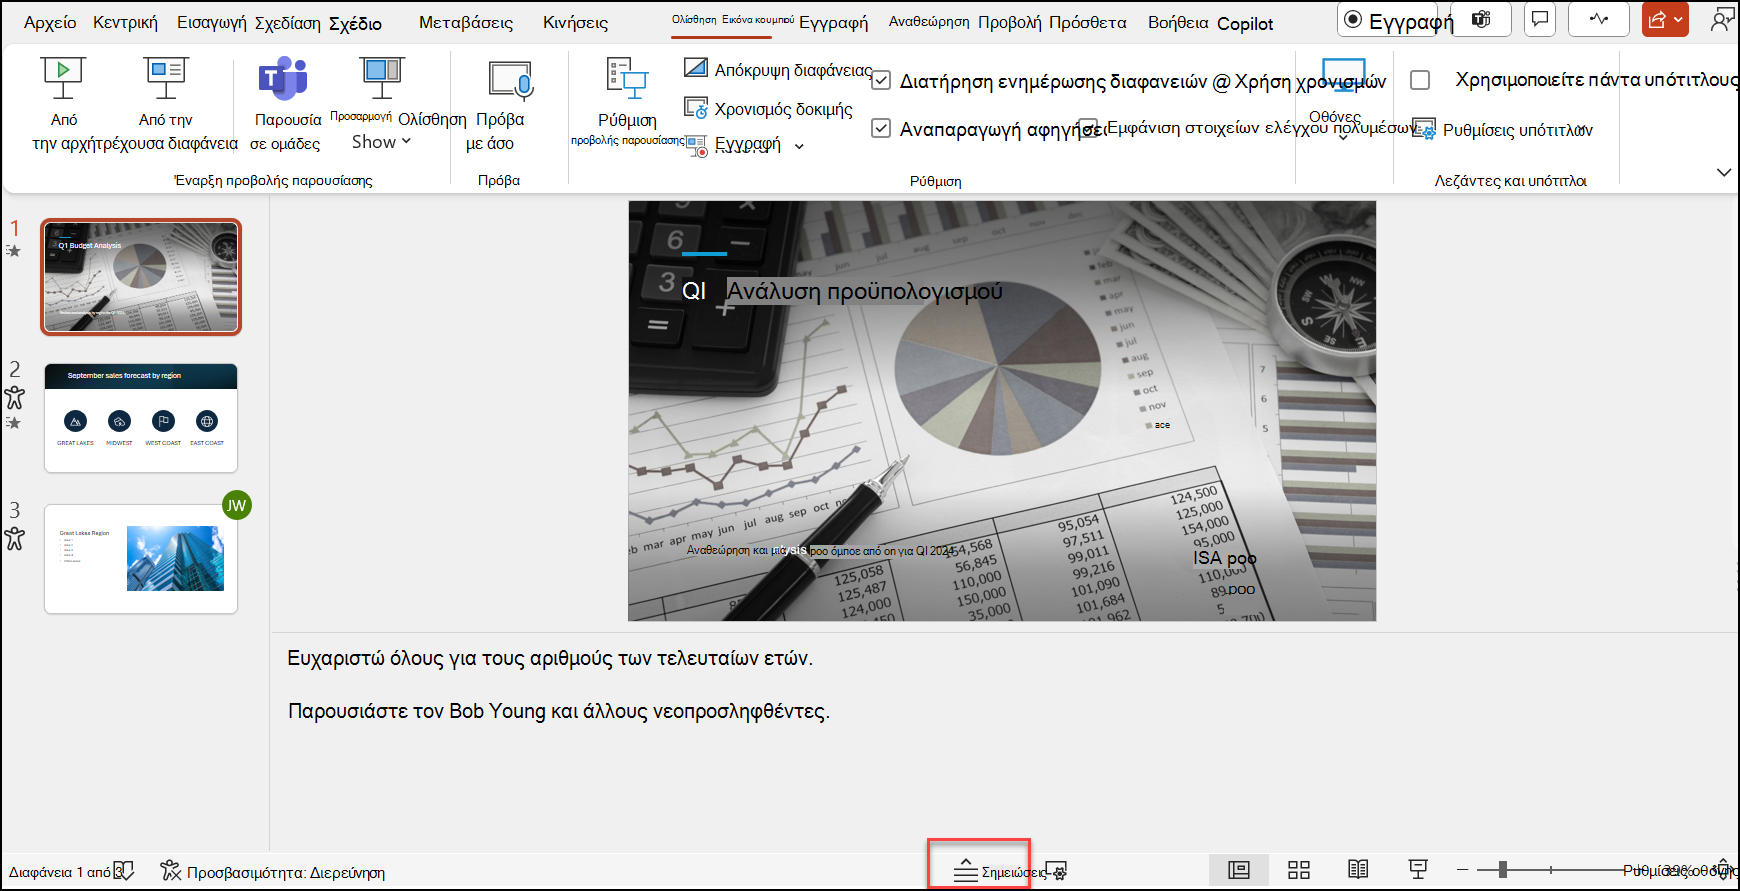Open the Κινήσεις (Animations) tab
This screenshot has height=891, width=1740.
pos(575,22)
